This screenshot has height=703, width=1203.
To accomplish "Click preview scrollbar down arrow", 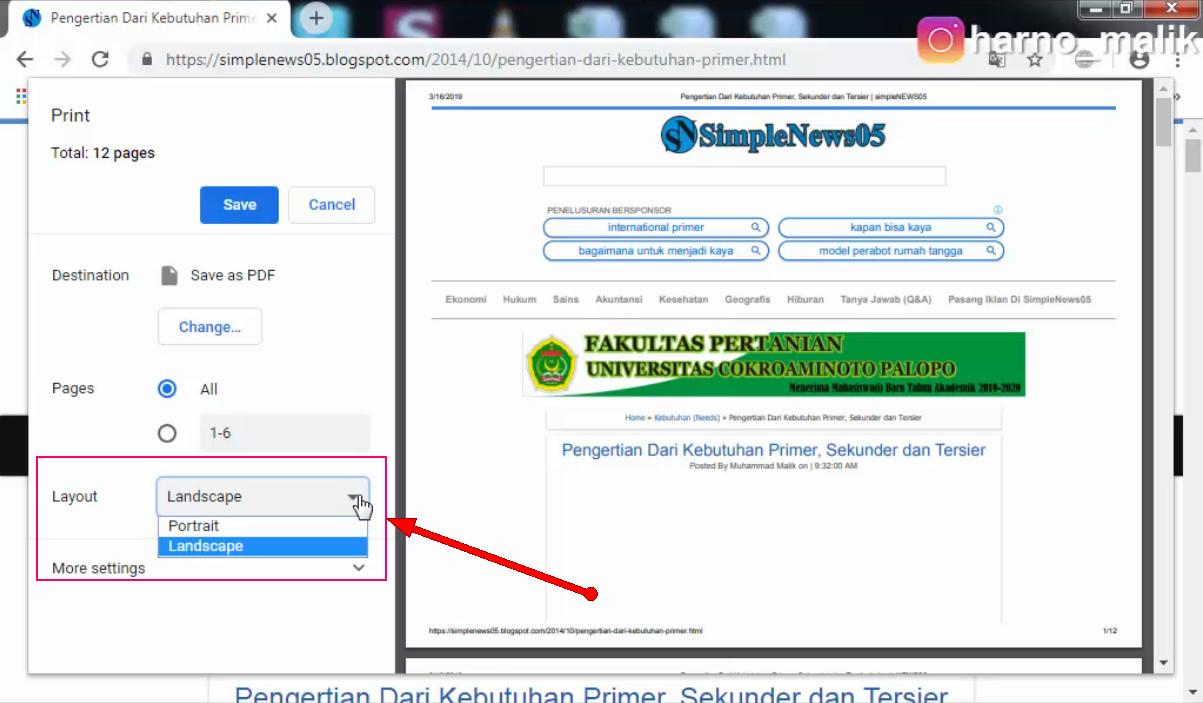I will 1163,663.
